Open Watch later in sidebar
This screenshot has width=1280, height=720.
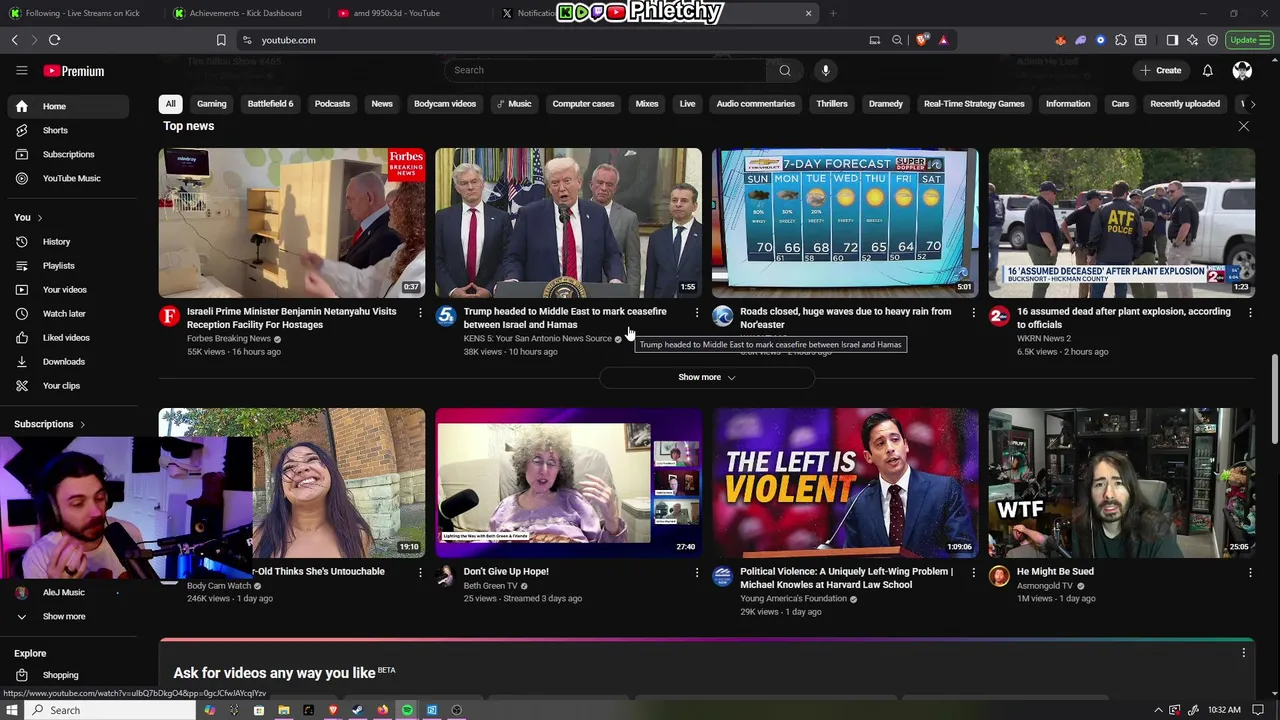pyautogui.click(x=68, y=313)
